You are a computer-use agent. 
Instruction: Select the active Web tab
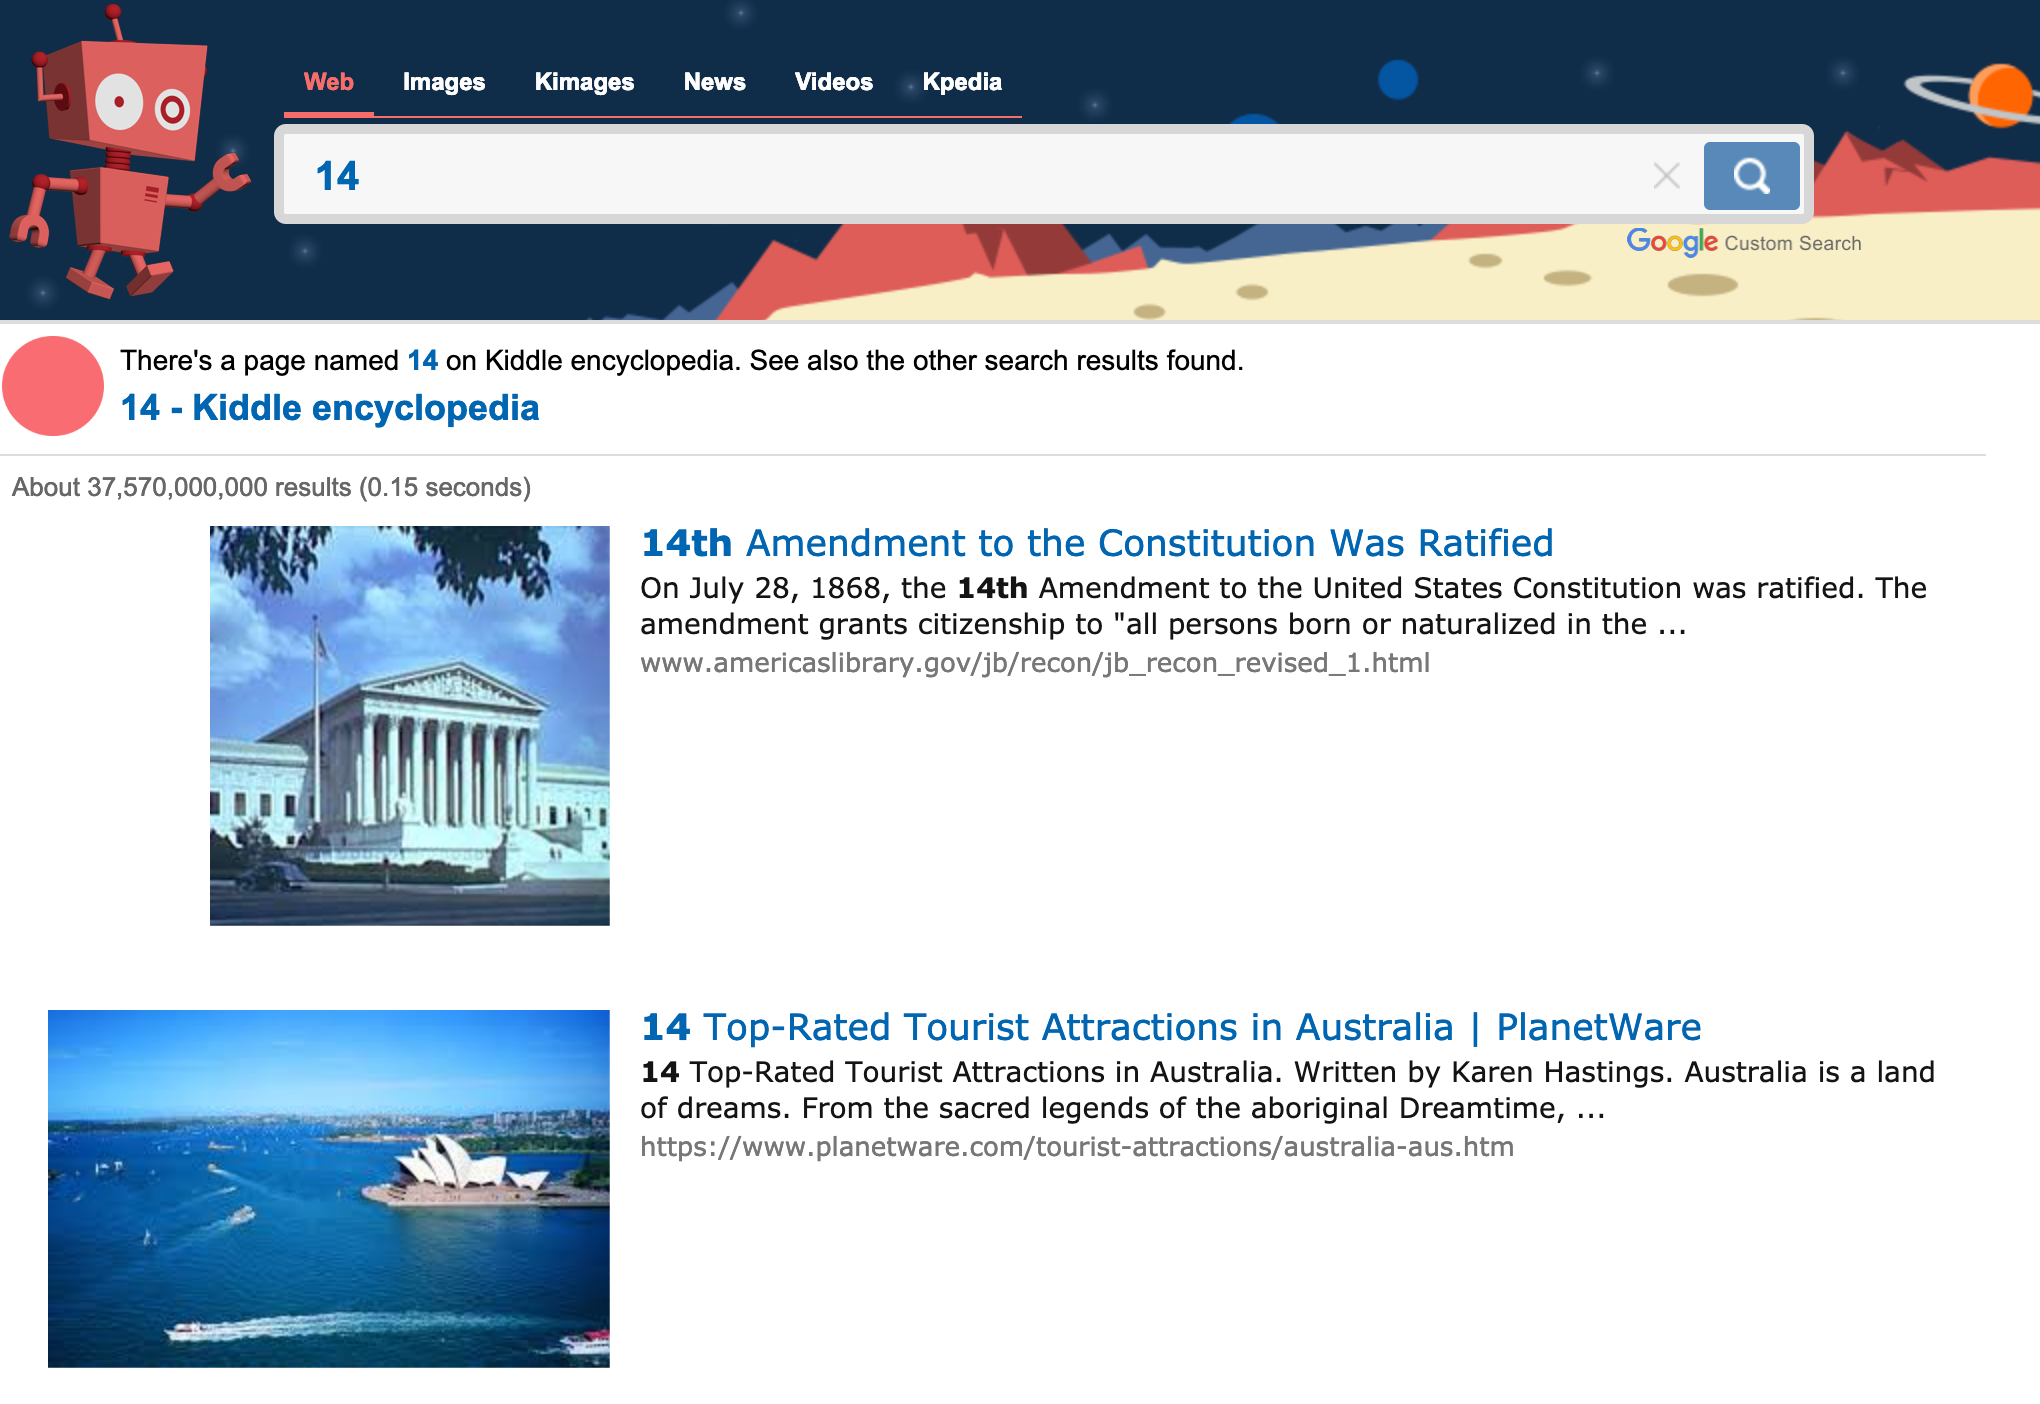pyautogui.click(x=328, y=82)
